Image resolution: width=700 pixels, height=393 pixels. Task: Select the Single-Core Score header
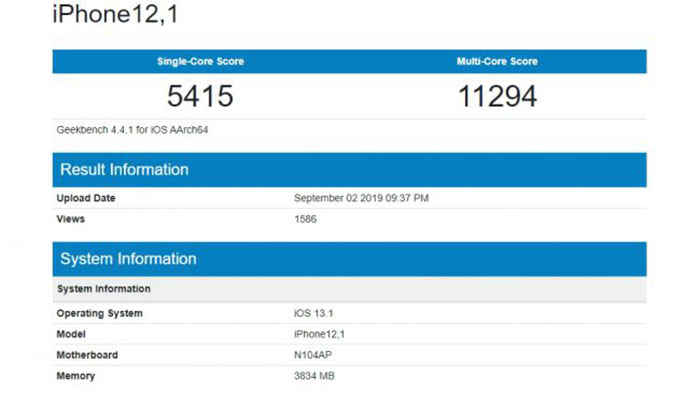point(200,62)
